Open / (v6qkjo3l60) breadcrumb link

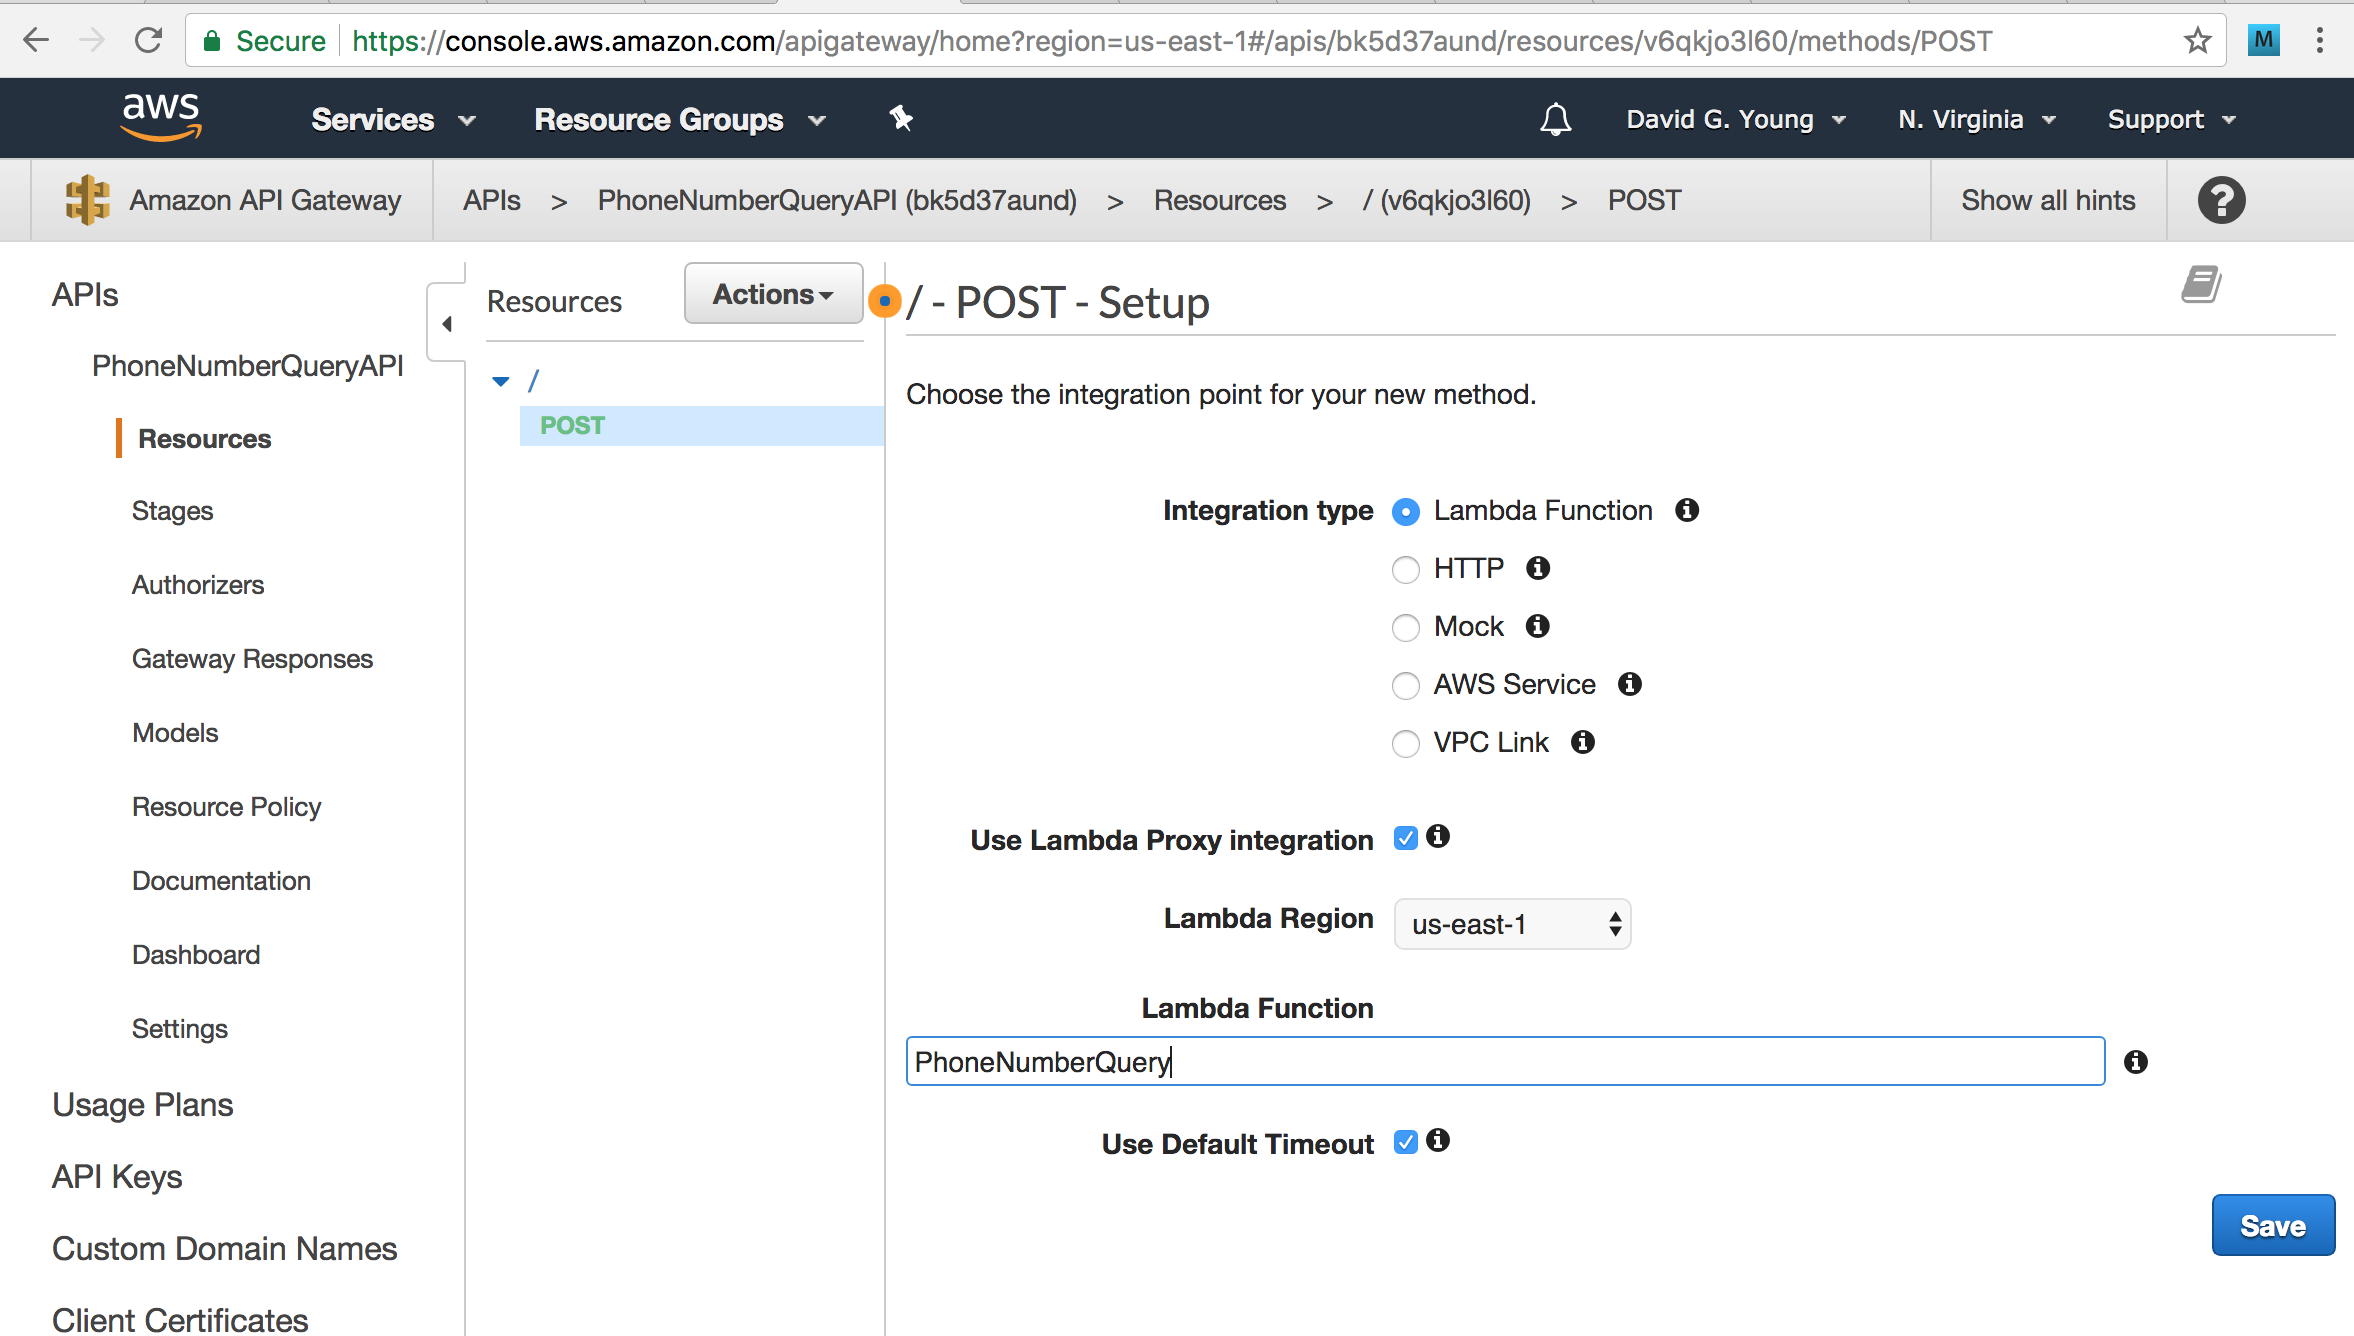[1446, 200]
